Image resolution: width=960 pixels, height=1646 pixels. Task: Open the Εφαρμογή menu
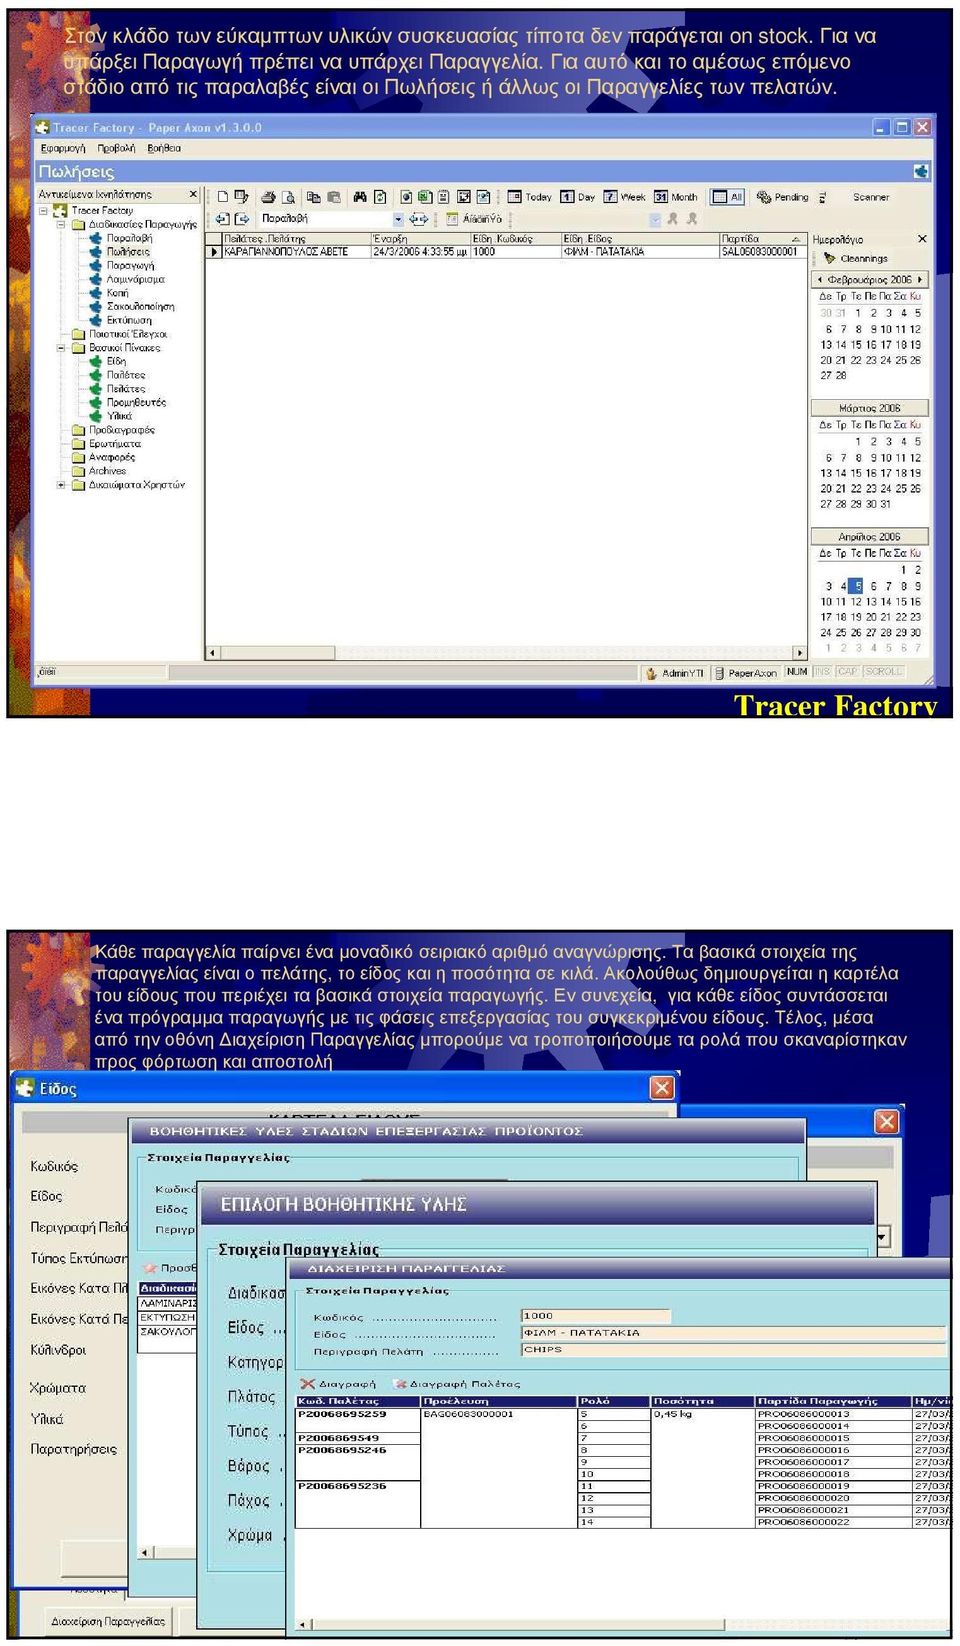click(63, 148)
